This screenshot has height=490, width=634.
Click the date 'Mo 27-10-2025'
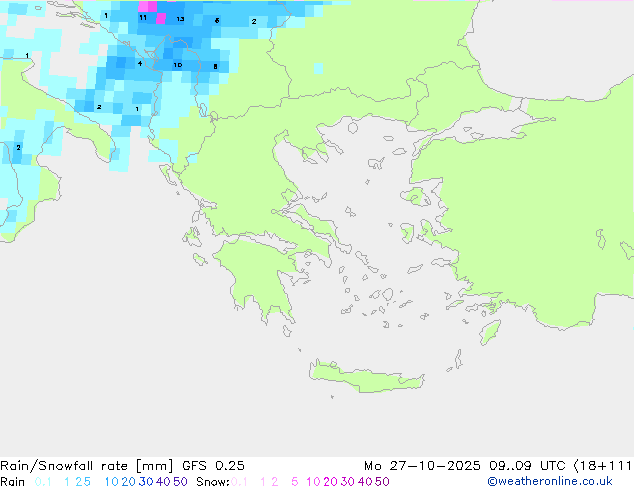pyautogui.click(x=422, y=466)
